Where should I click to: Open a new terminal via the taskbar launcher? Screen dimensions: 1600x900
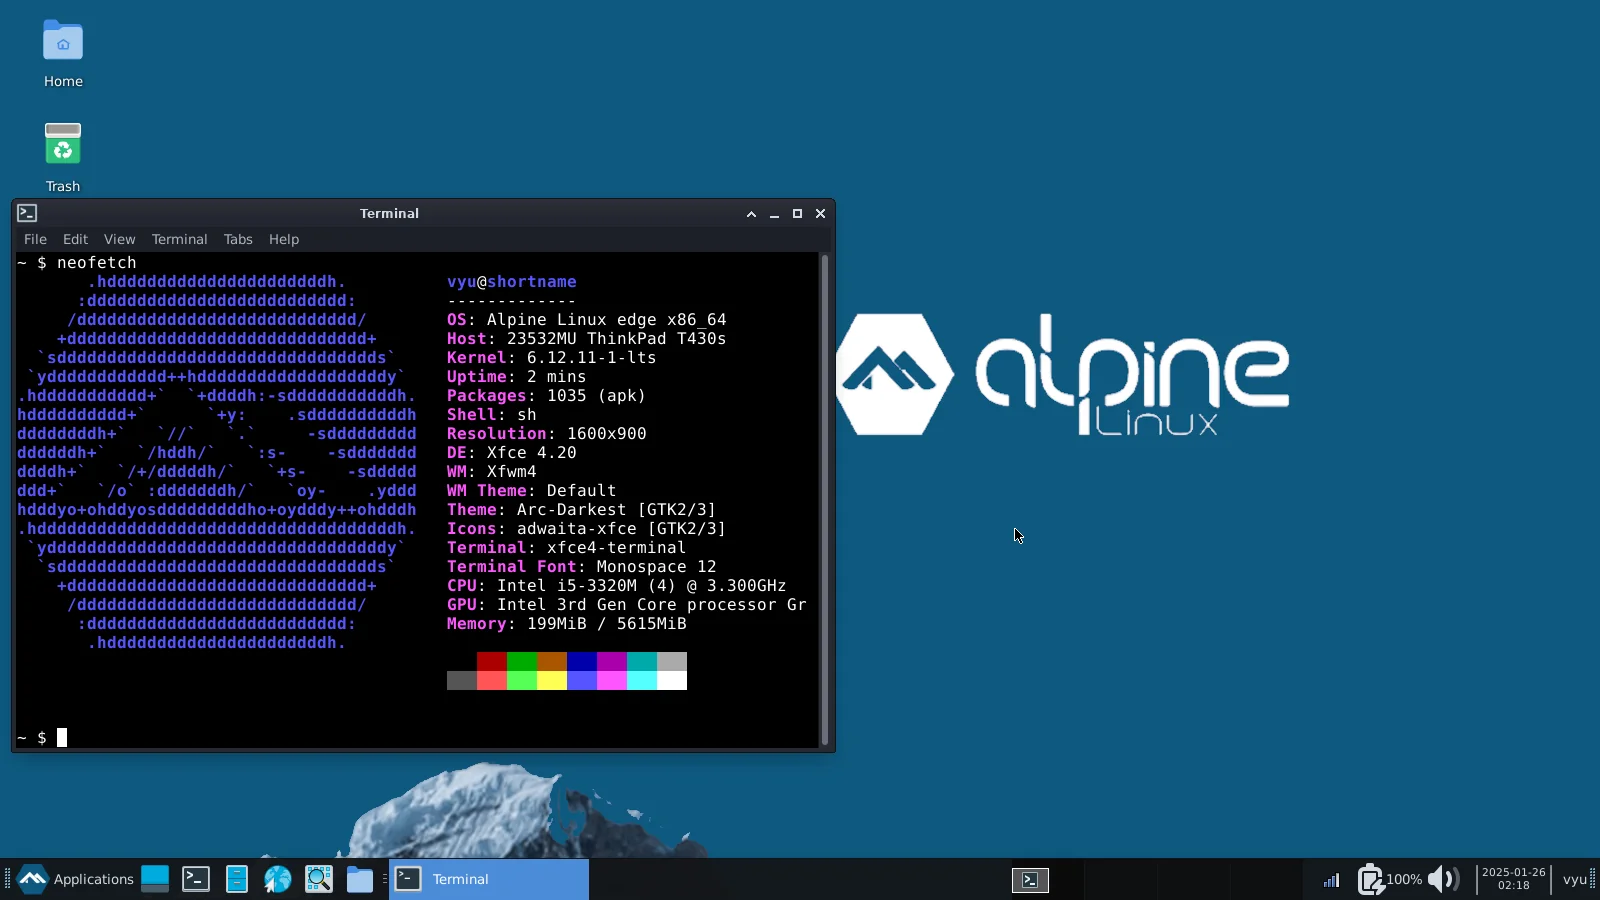195,880
